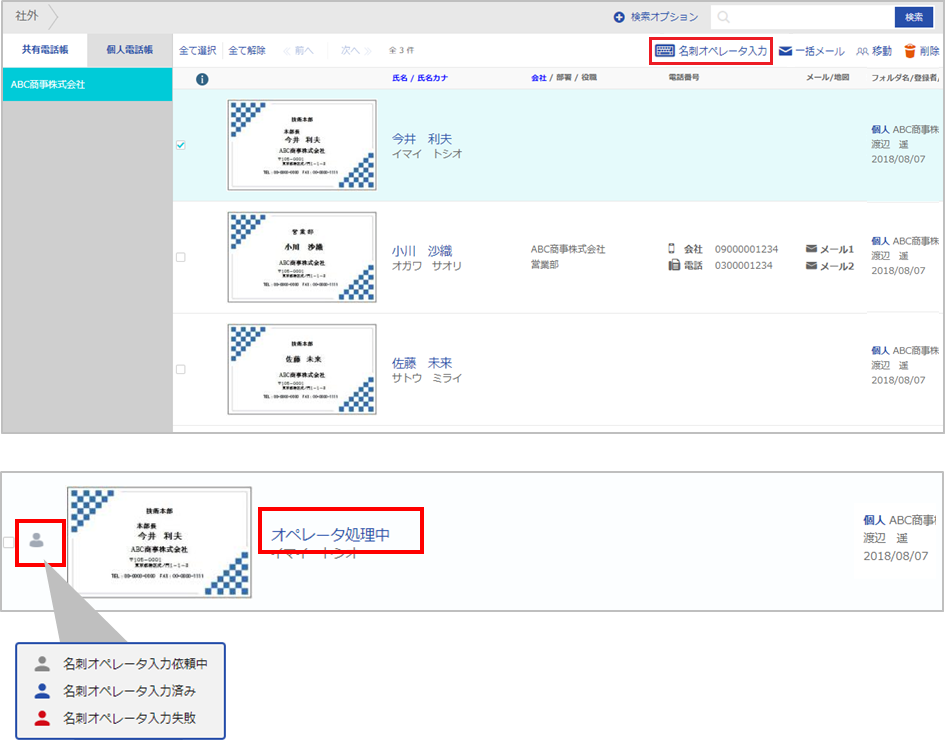
Task: Go to next page with 次へ
Action: pyautogui.click(x=349, y=50)
